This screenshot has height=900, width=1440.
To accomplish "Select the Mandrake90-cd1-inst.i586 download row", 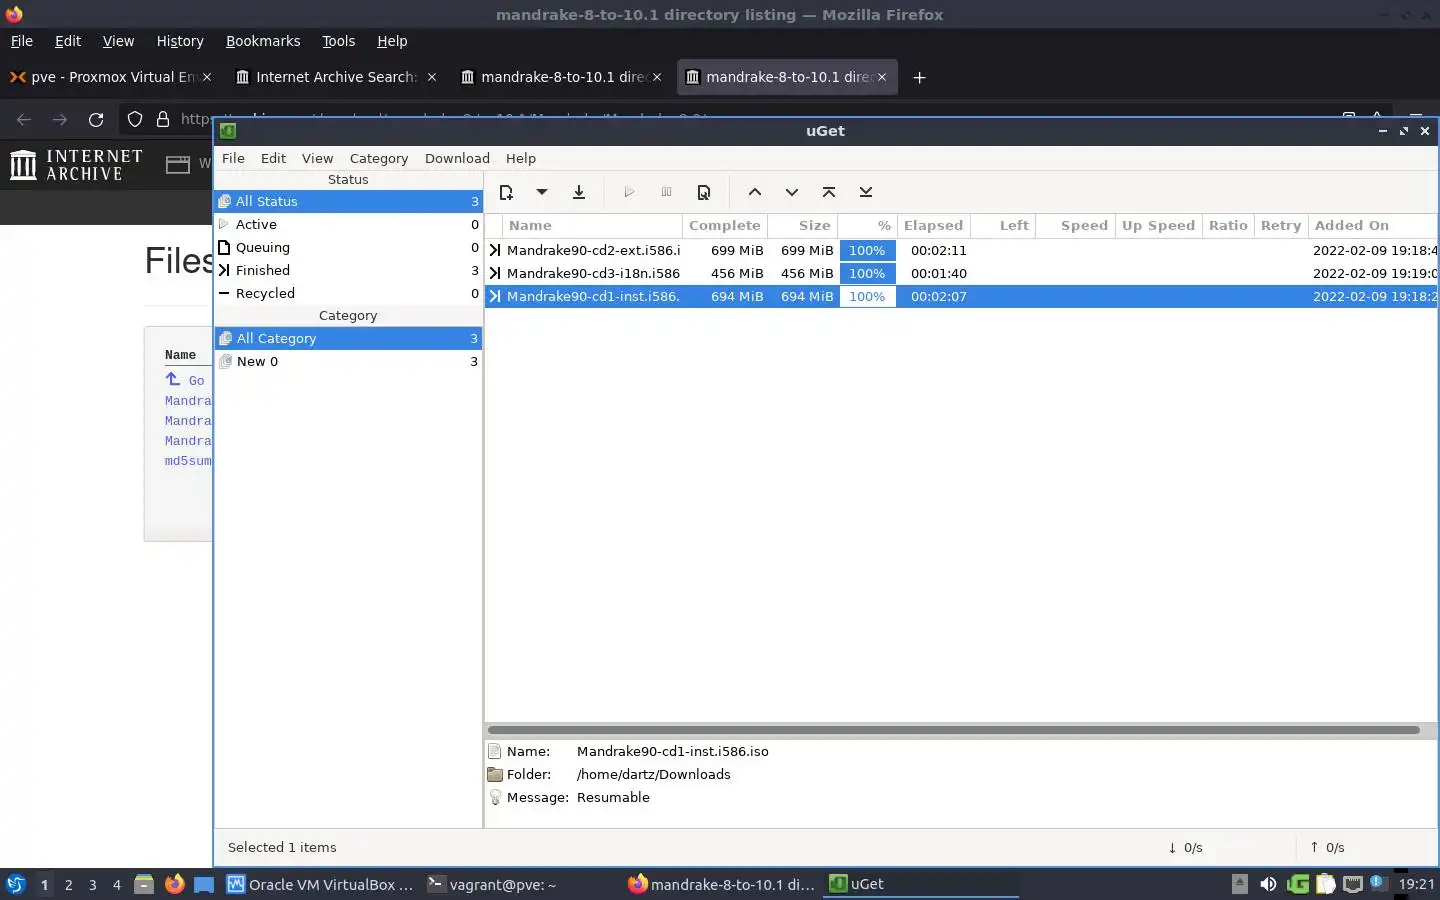I will point(961,296).
